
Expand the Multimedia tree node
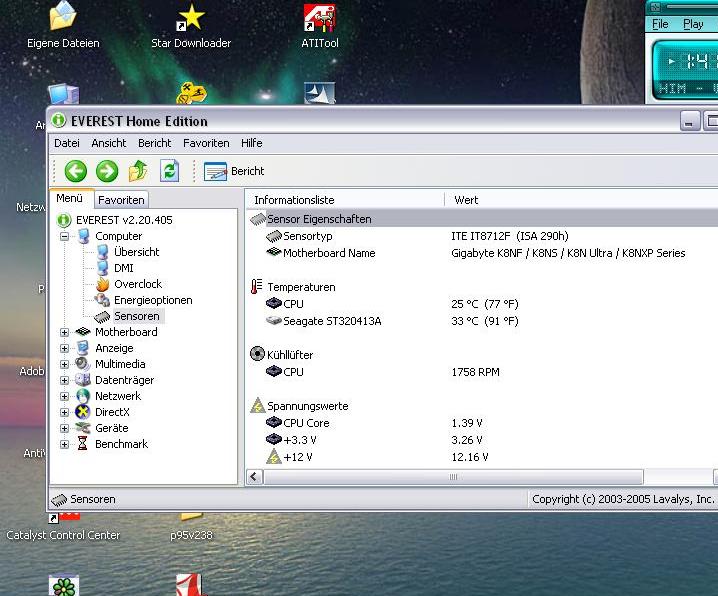point(65,364)
